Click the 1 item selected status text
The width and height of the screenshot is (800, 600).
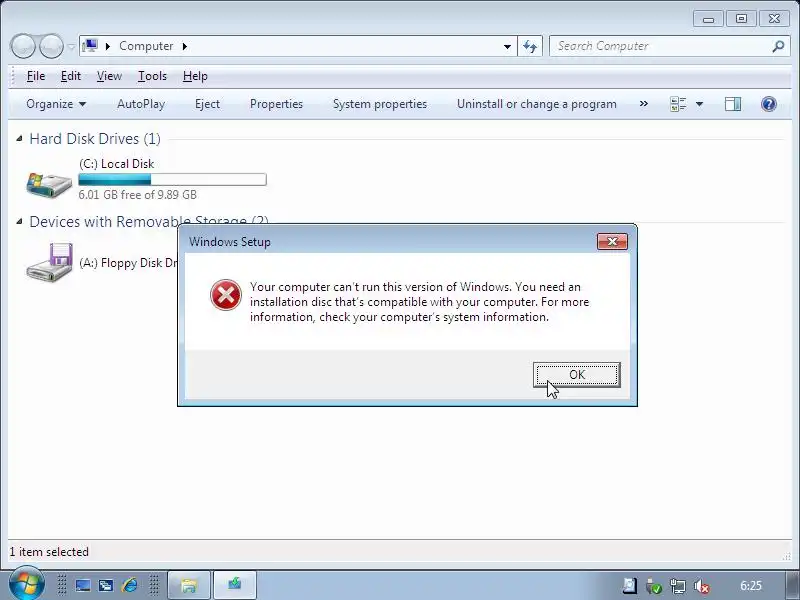click(49, 552)
